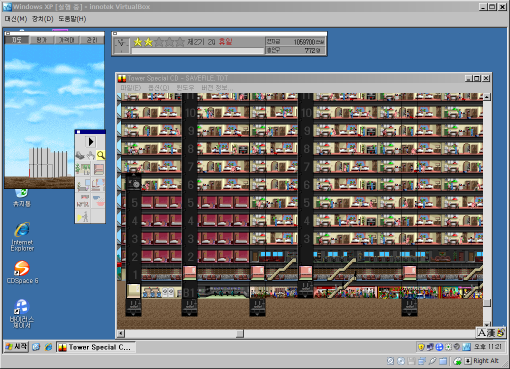Click the Tower Special CD taskbar button
The image size is (510, 369).
[x=96, y=347]
